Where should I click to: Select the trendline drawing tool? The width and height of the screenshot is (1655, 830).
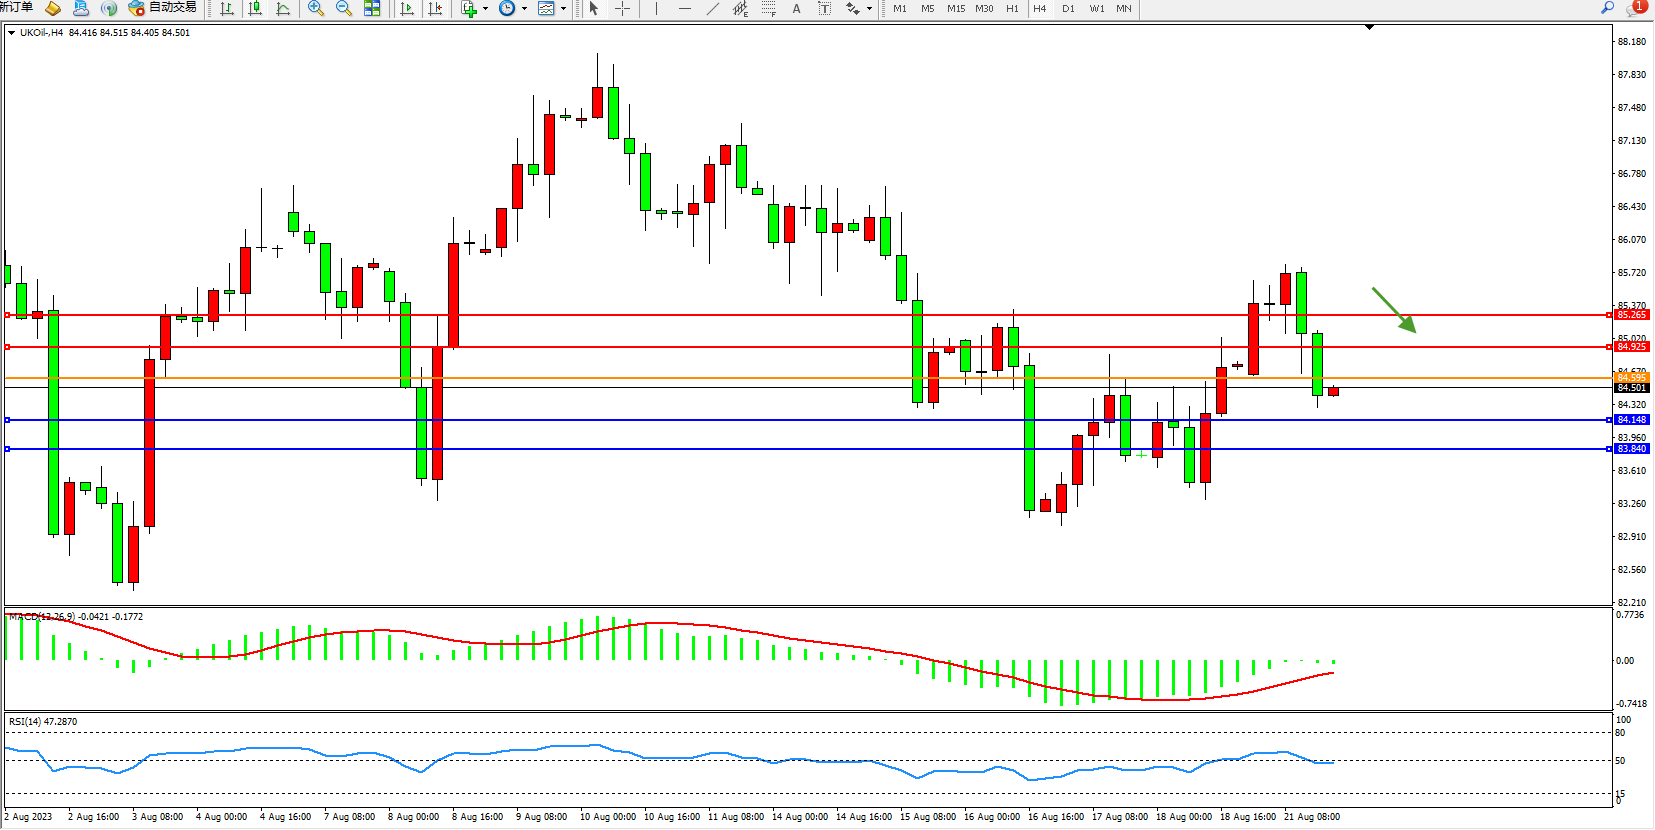[712, 9]
